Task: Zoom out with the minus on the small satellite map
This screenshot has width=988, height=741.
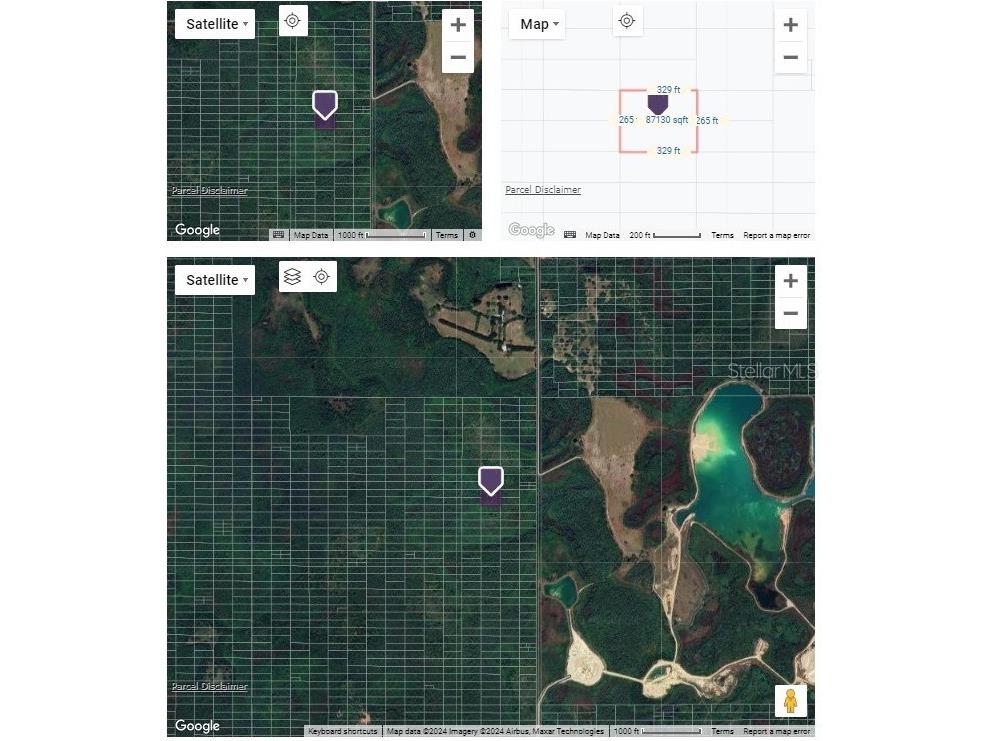Action: 458,57
